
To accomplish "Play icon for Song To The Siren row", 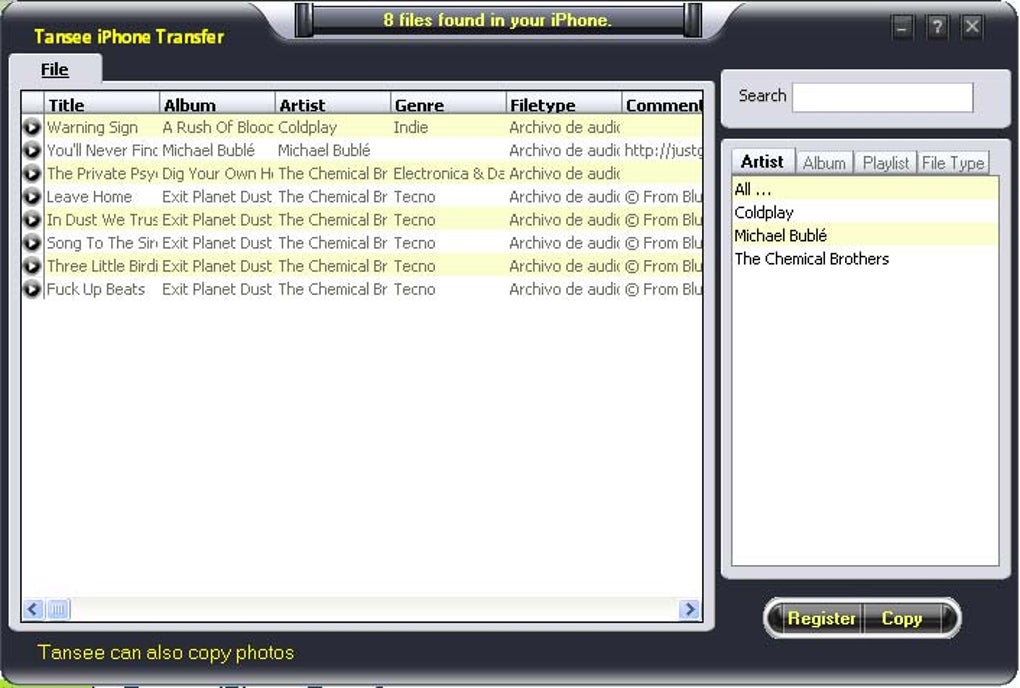I will tap(32, 243).
